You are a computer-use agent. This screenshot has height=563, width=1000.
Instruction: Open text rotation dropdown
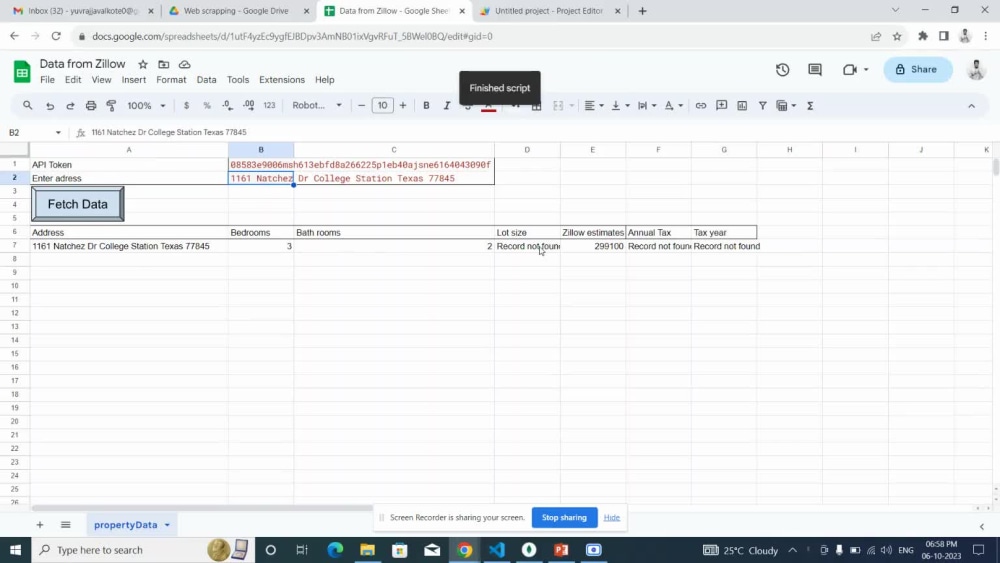pos(673,106)
